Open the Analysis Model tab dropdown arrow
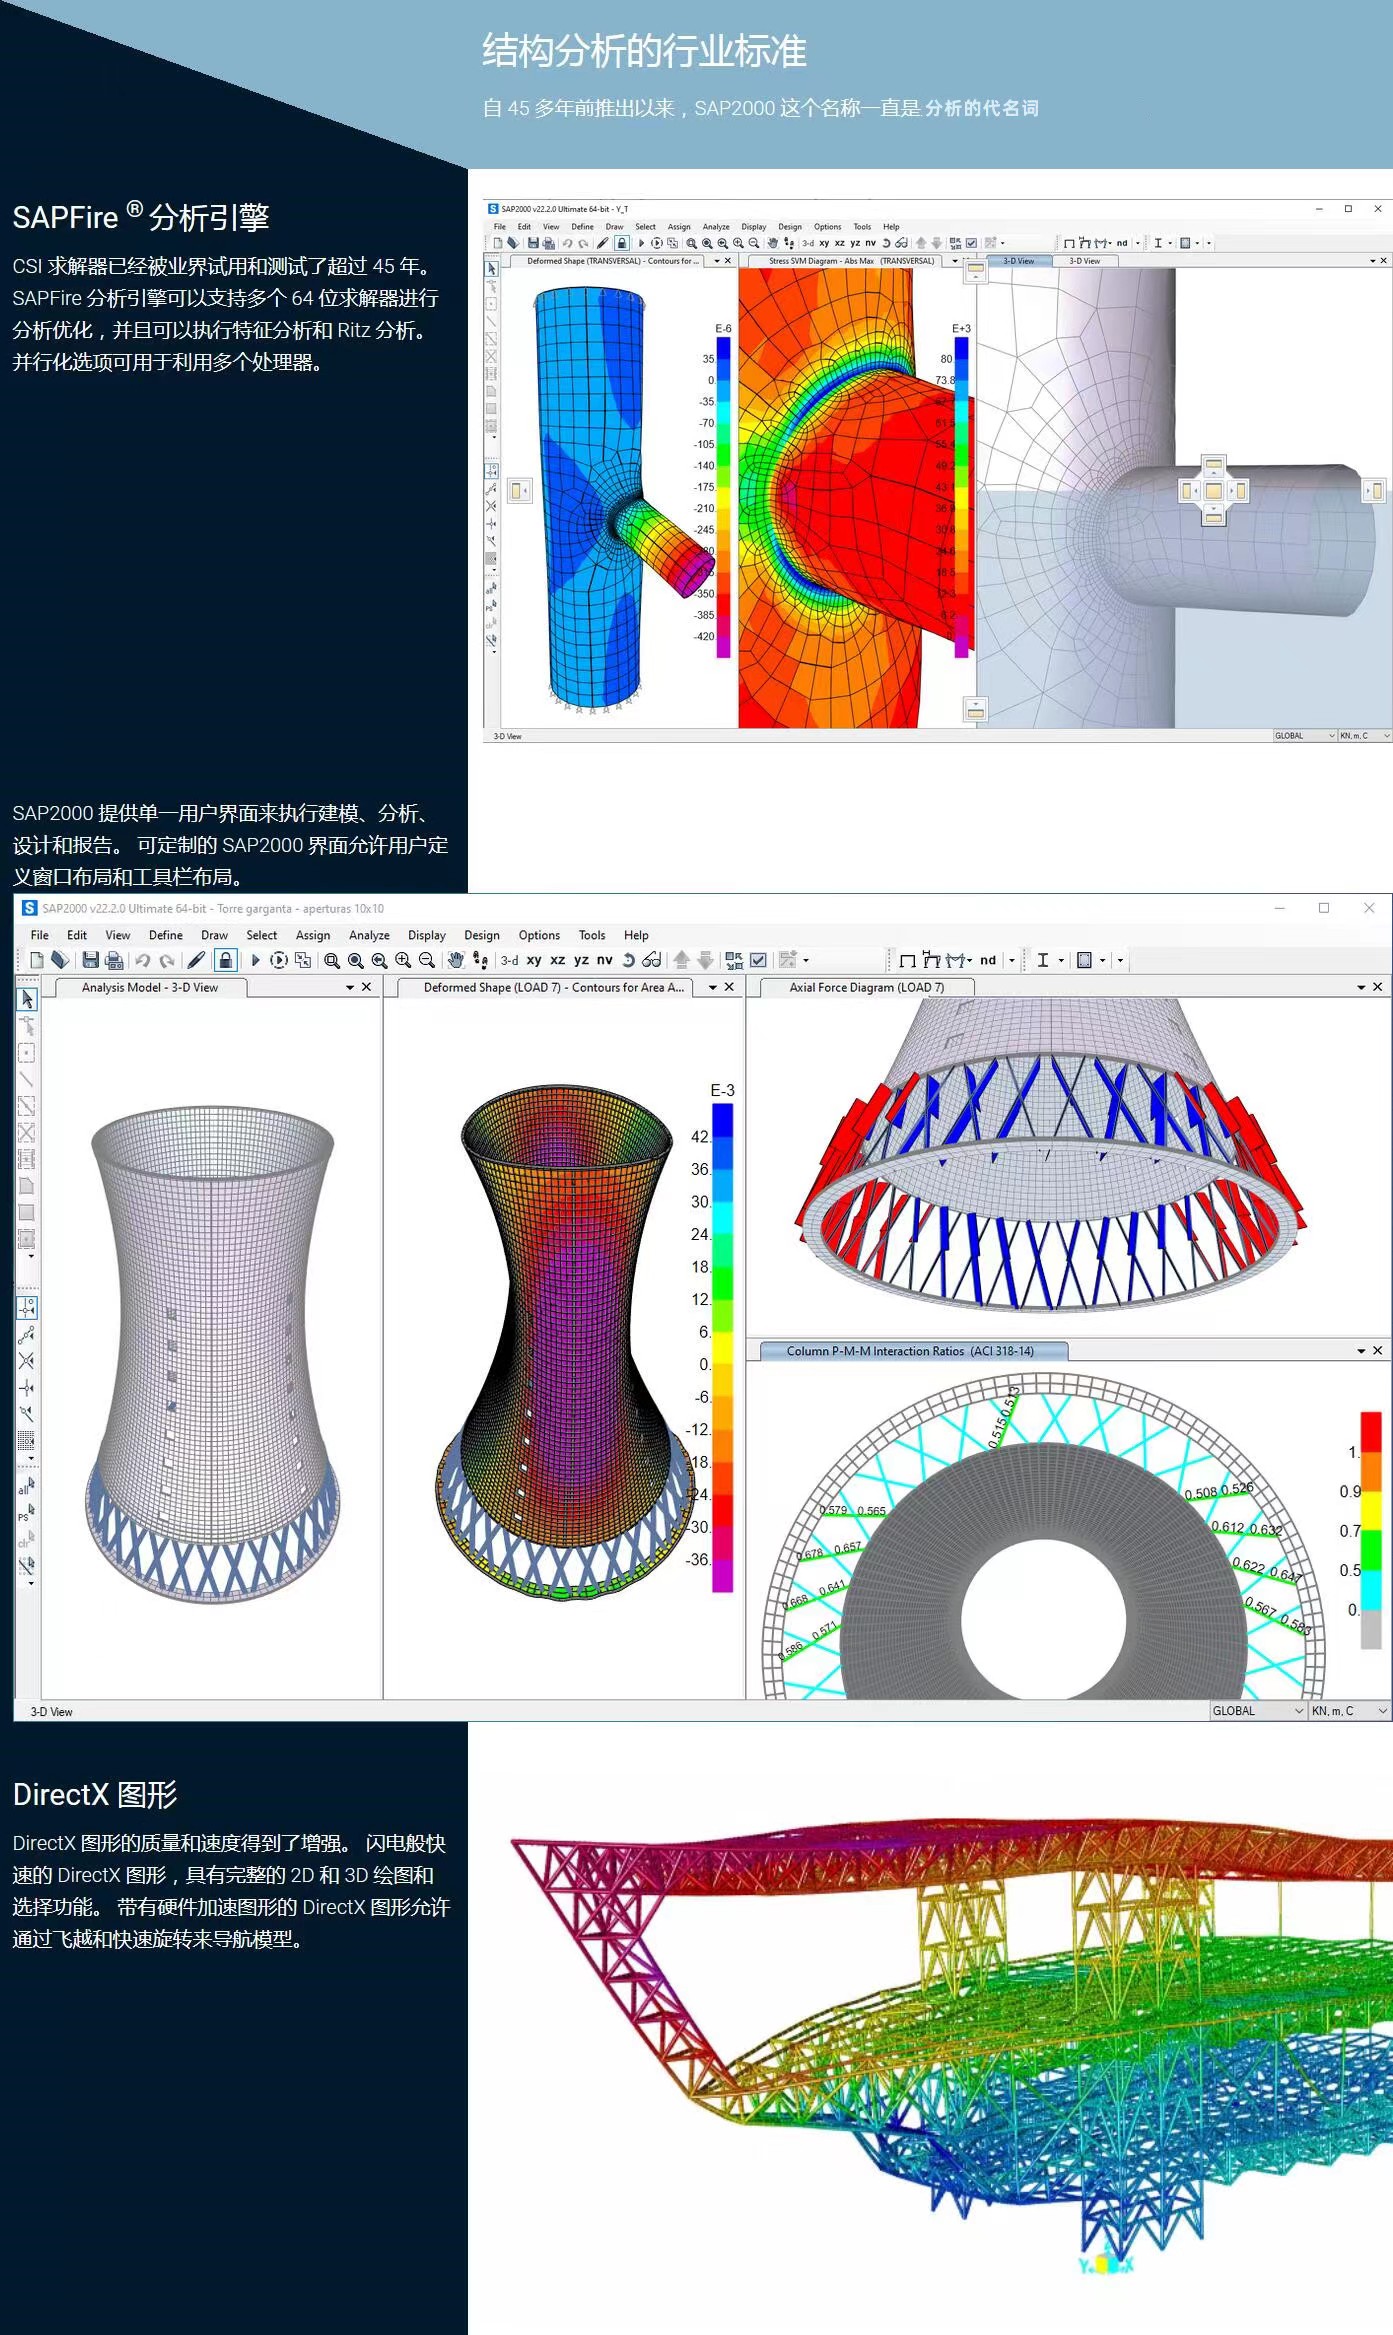 350,987
